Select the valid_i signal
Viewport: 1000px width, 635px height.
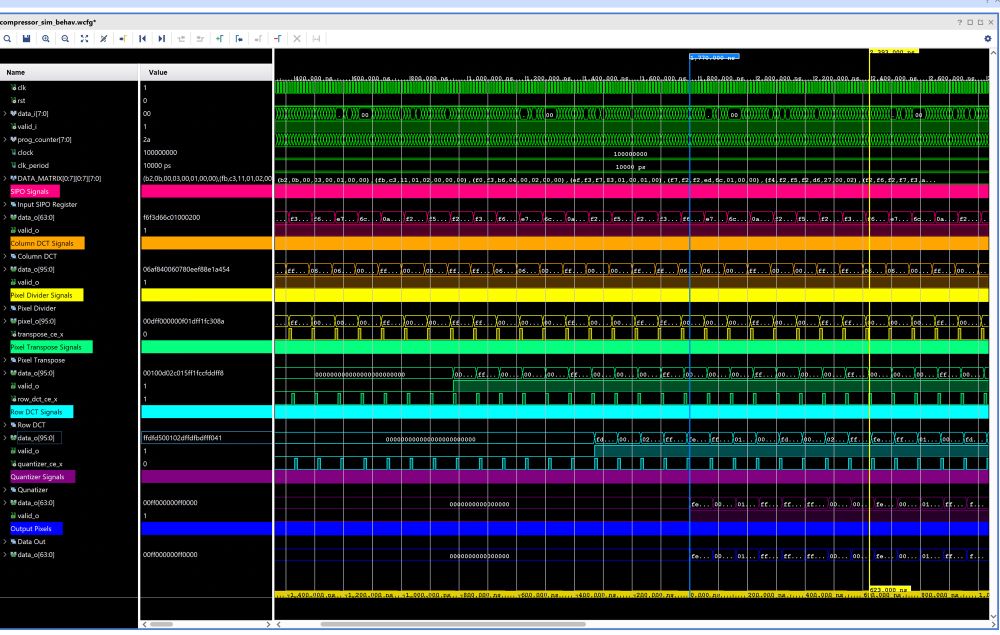point(26,126)
